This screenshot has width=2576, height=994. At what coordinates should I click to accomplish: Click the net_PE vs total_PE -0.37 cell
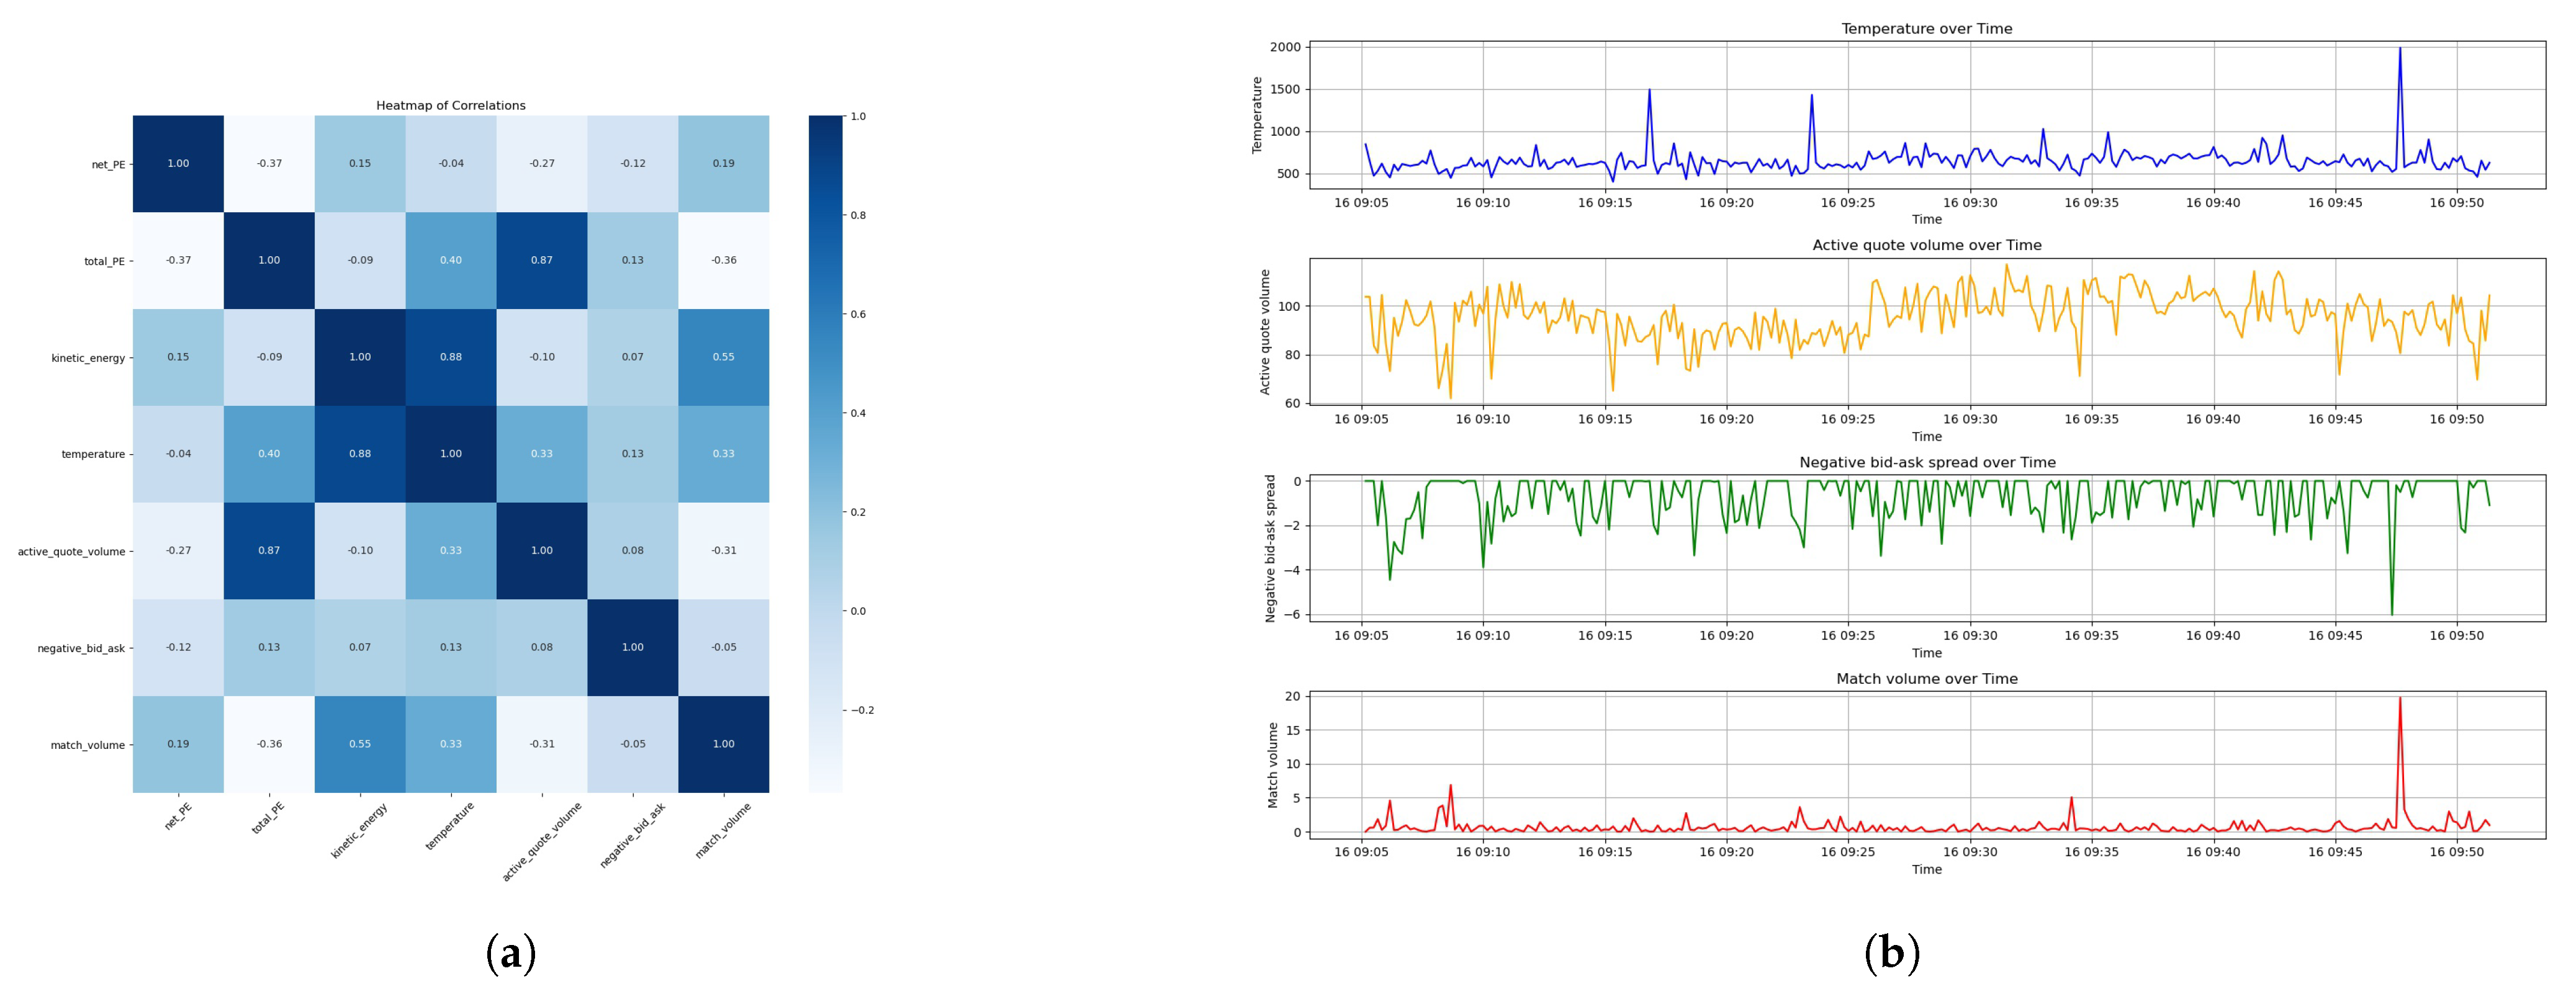(x=269, y=164)
